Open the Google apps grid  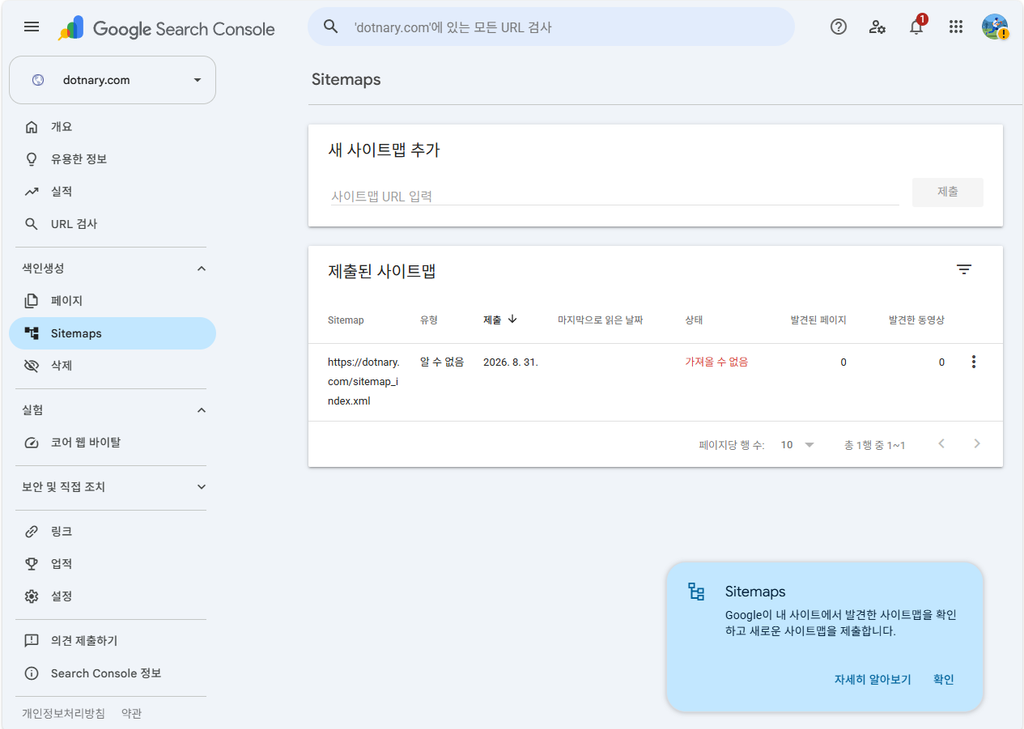tap(956, 27)
